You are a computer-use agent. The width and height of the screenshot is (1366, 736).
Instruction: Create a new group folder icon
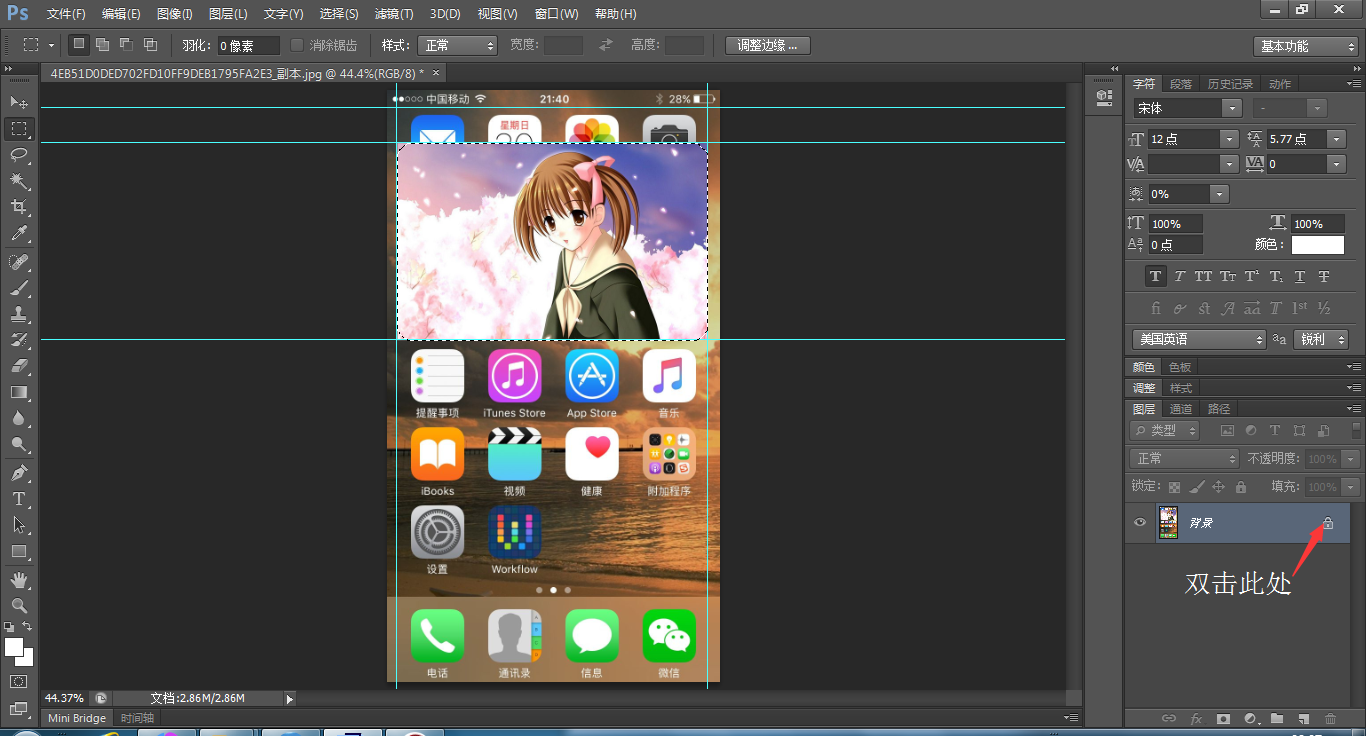(1277, 718)
